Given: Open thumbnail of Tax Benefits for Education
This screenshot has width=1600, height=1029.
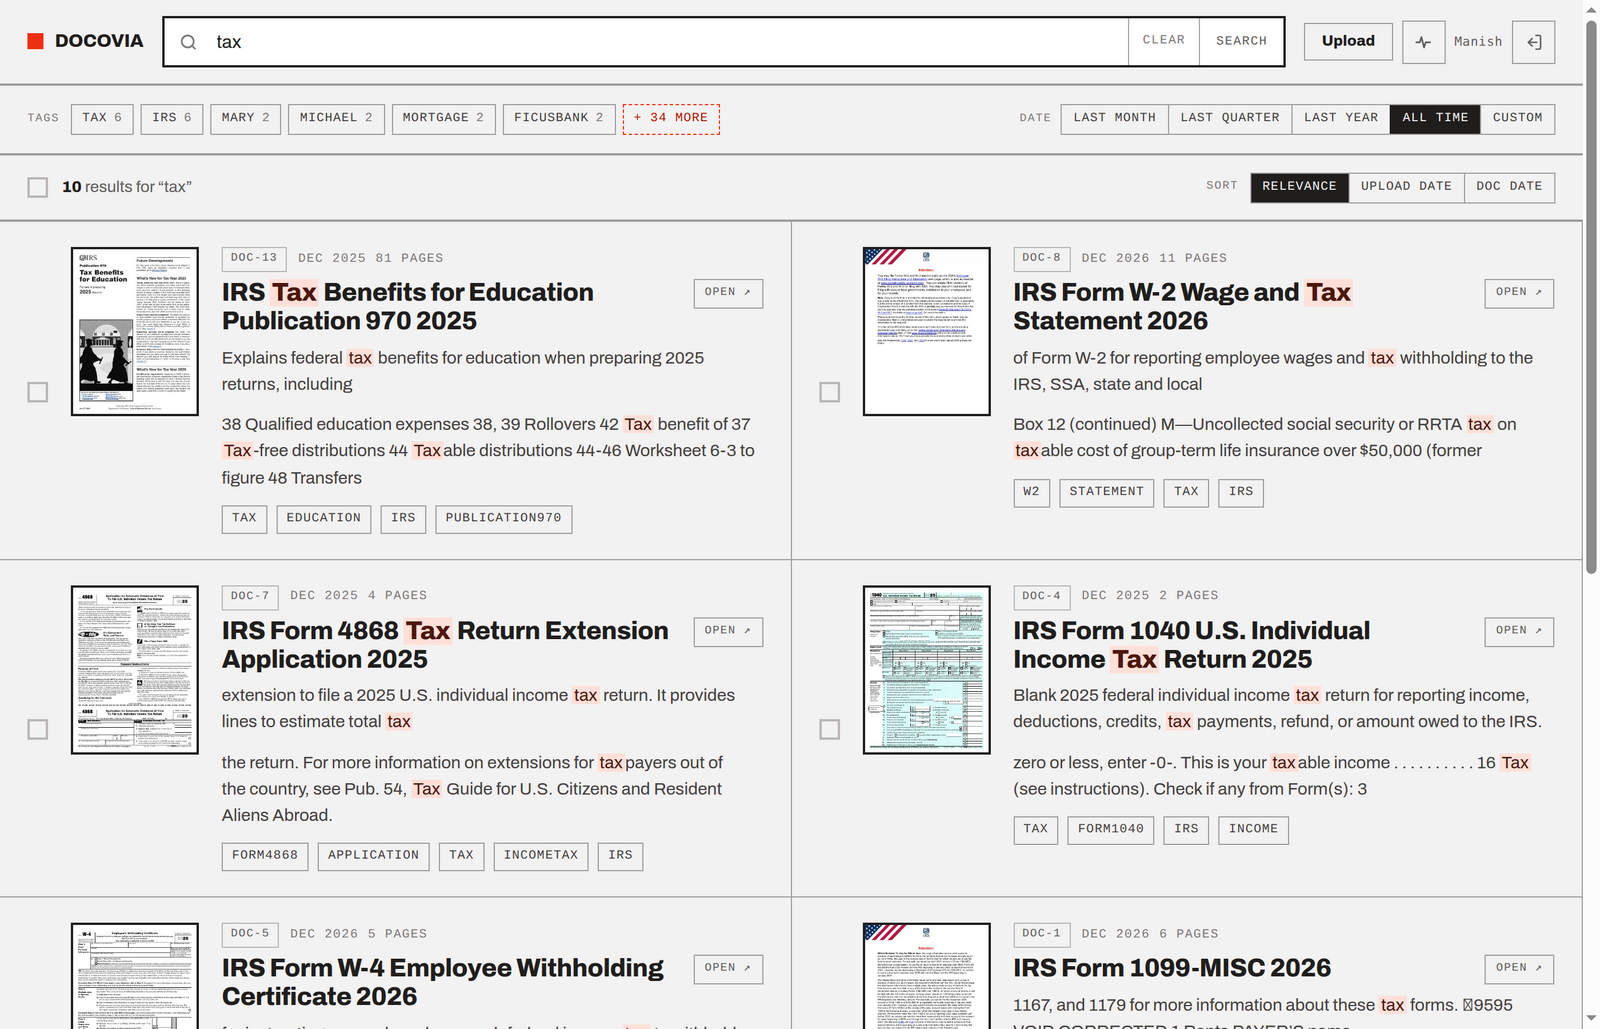Looking at the screenshot, I should click(x=135, y=331).
